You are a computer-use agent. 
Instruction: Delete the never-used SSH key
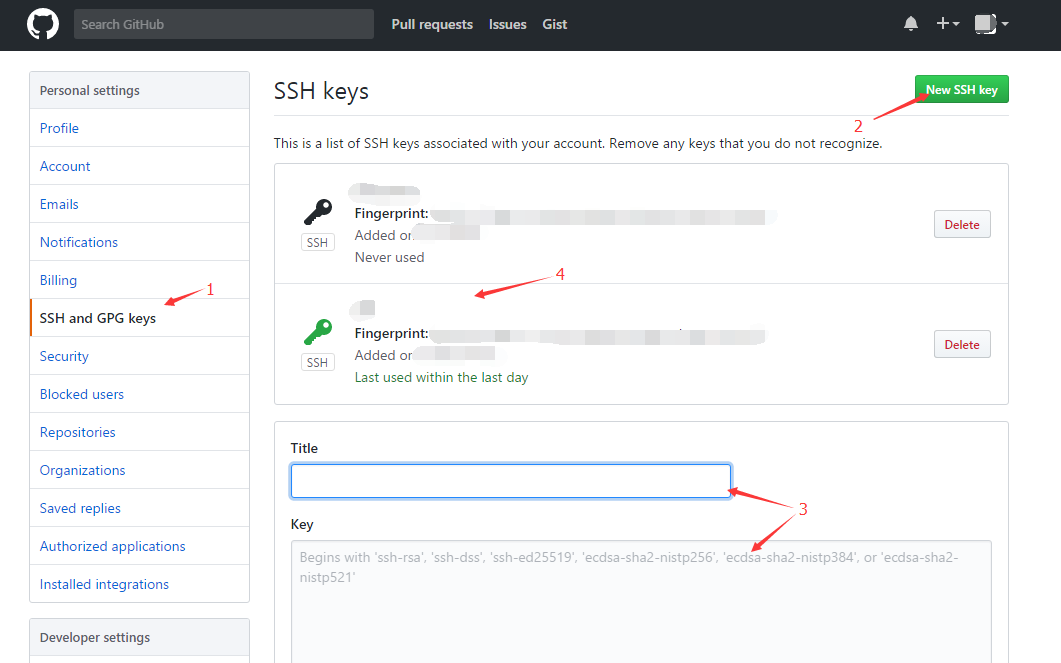pyautogui.click(x=962, y=225)
